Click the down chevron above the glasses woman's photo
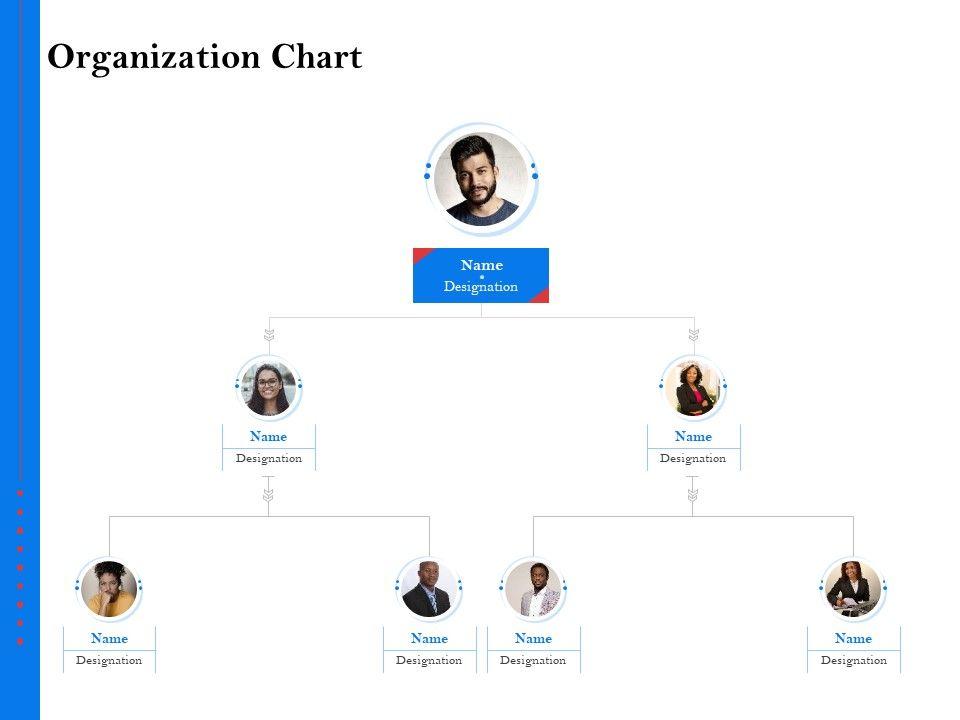The width and height of the screenshot is (960, 720). [x=269, y=336]
